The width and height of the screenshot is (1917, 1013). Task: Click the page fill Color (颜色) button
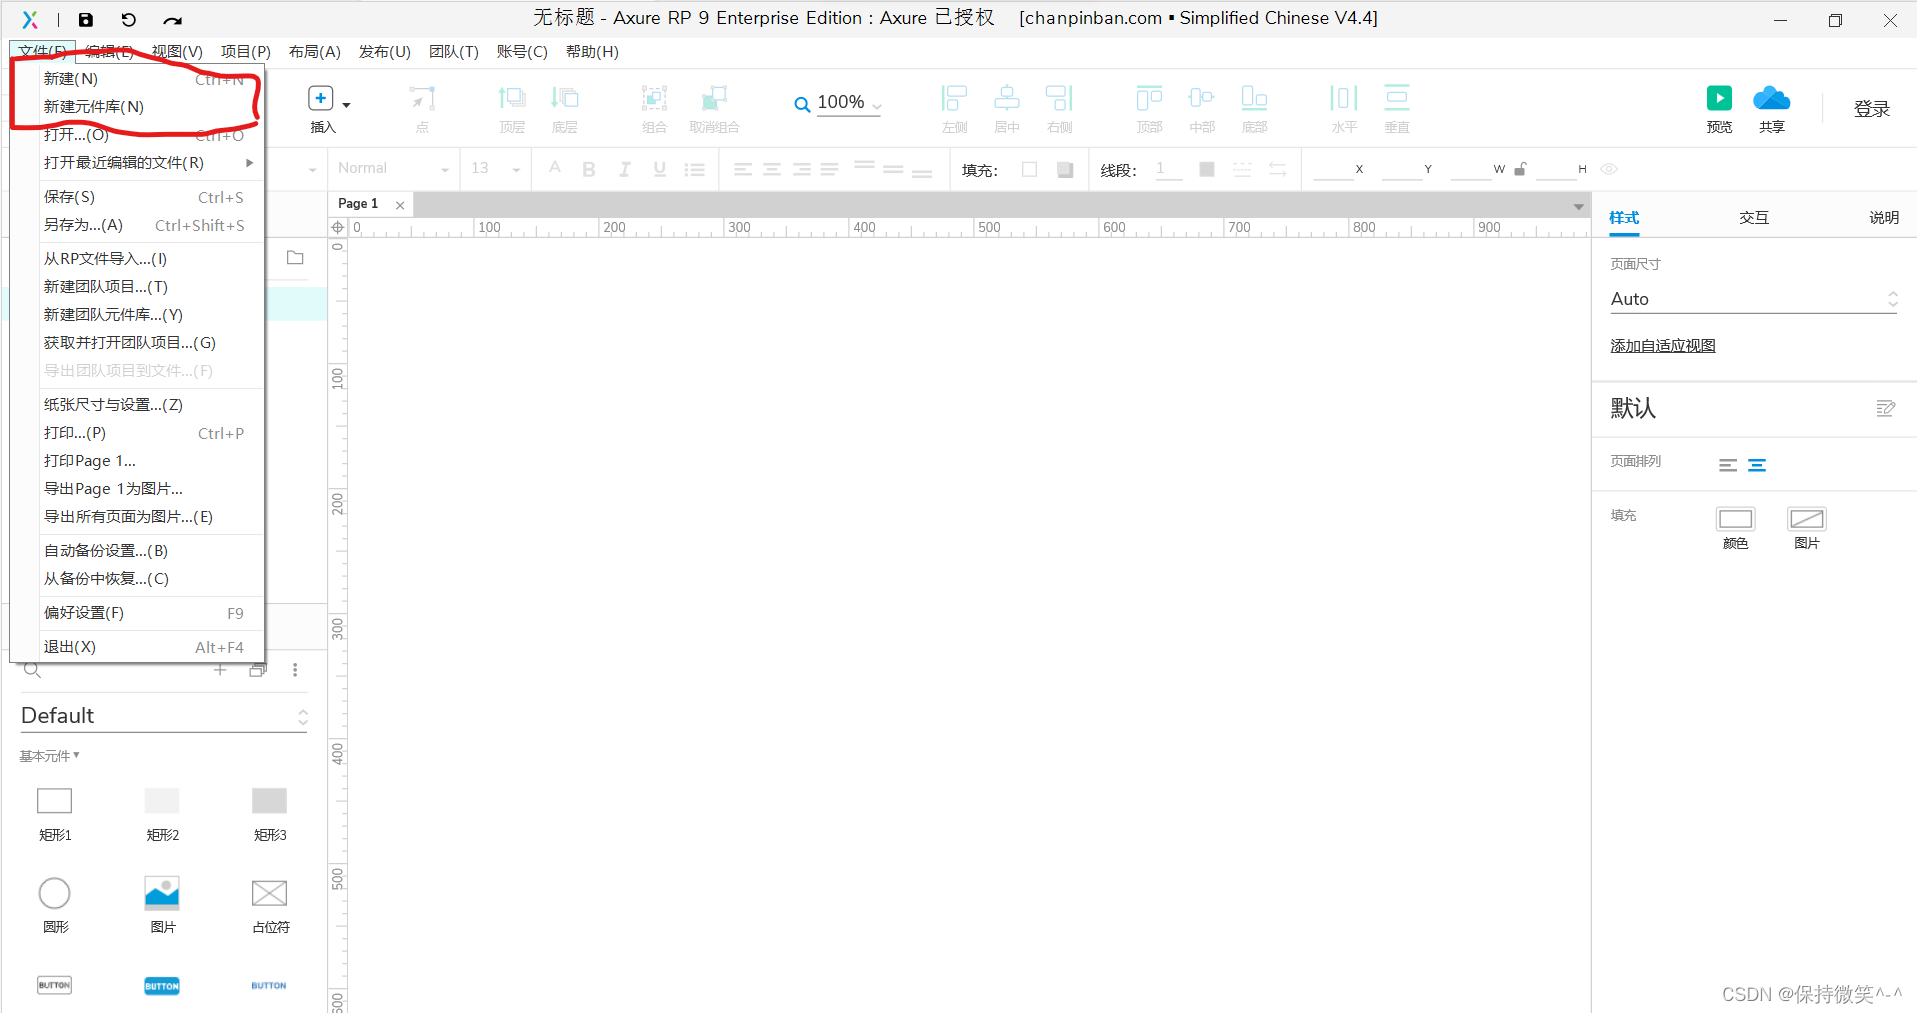[1735, 519]
